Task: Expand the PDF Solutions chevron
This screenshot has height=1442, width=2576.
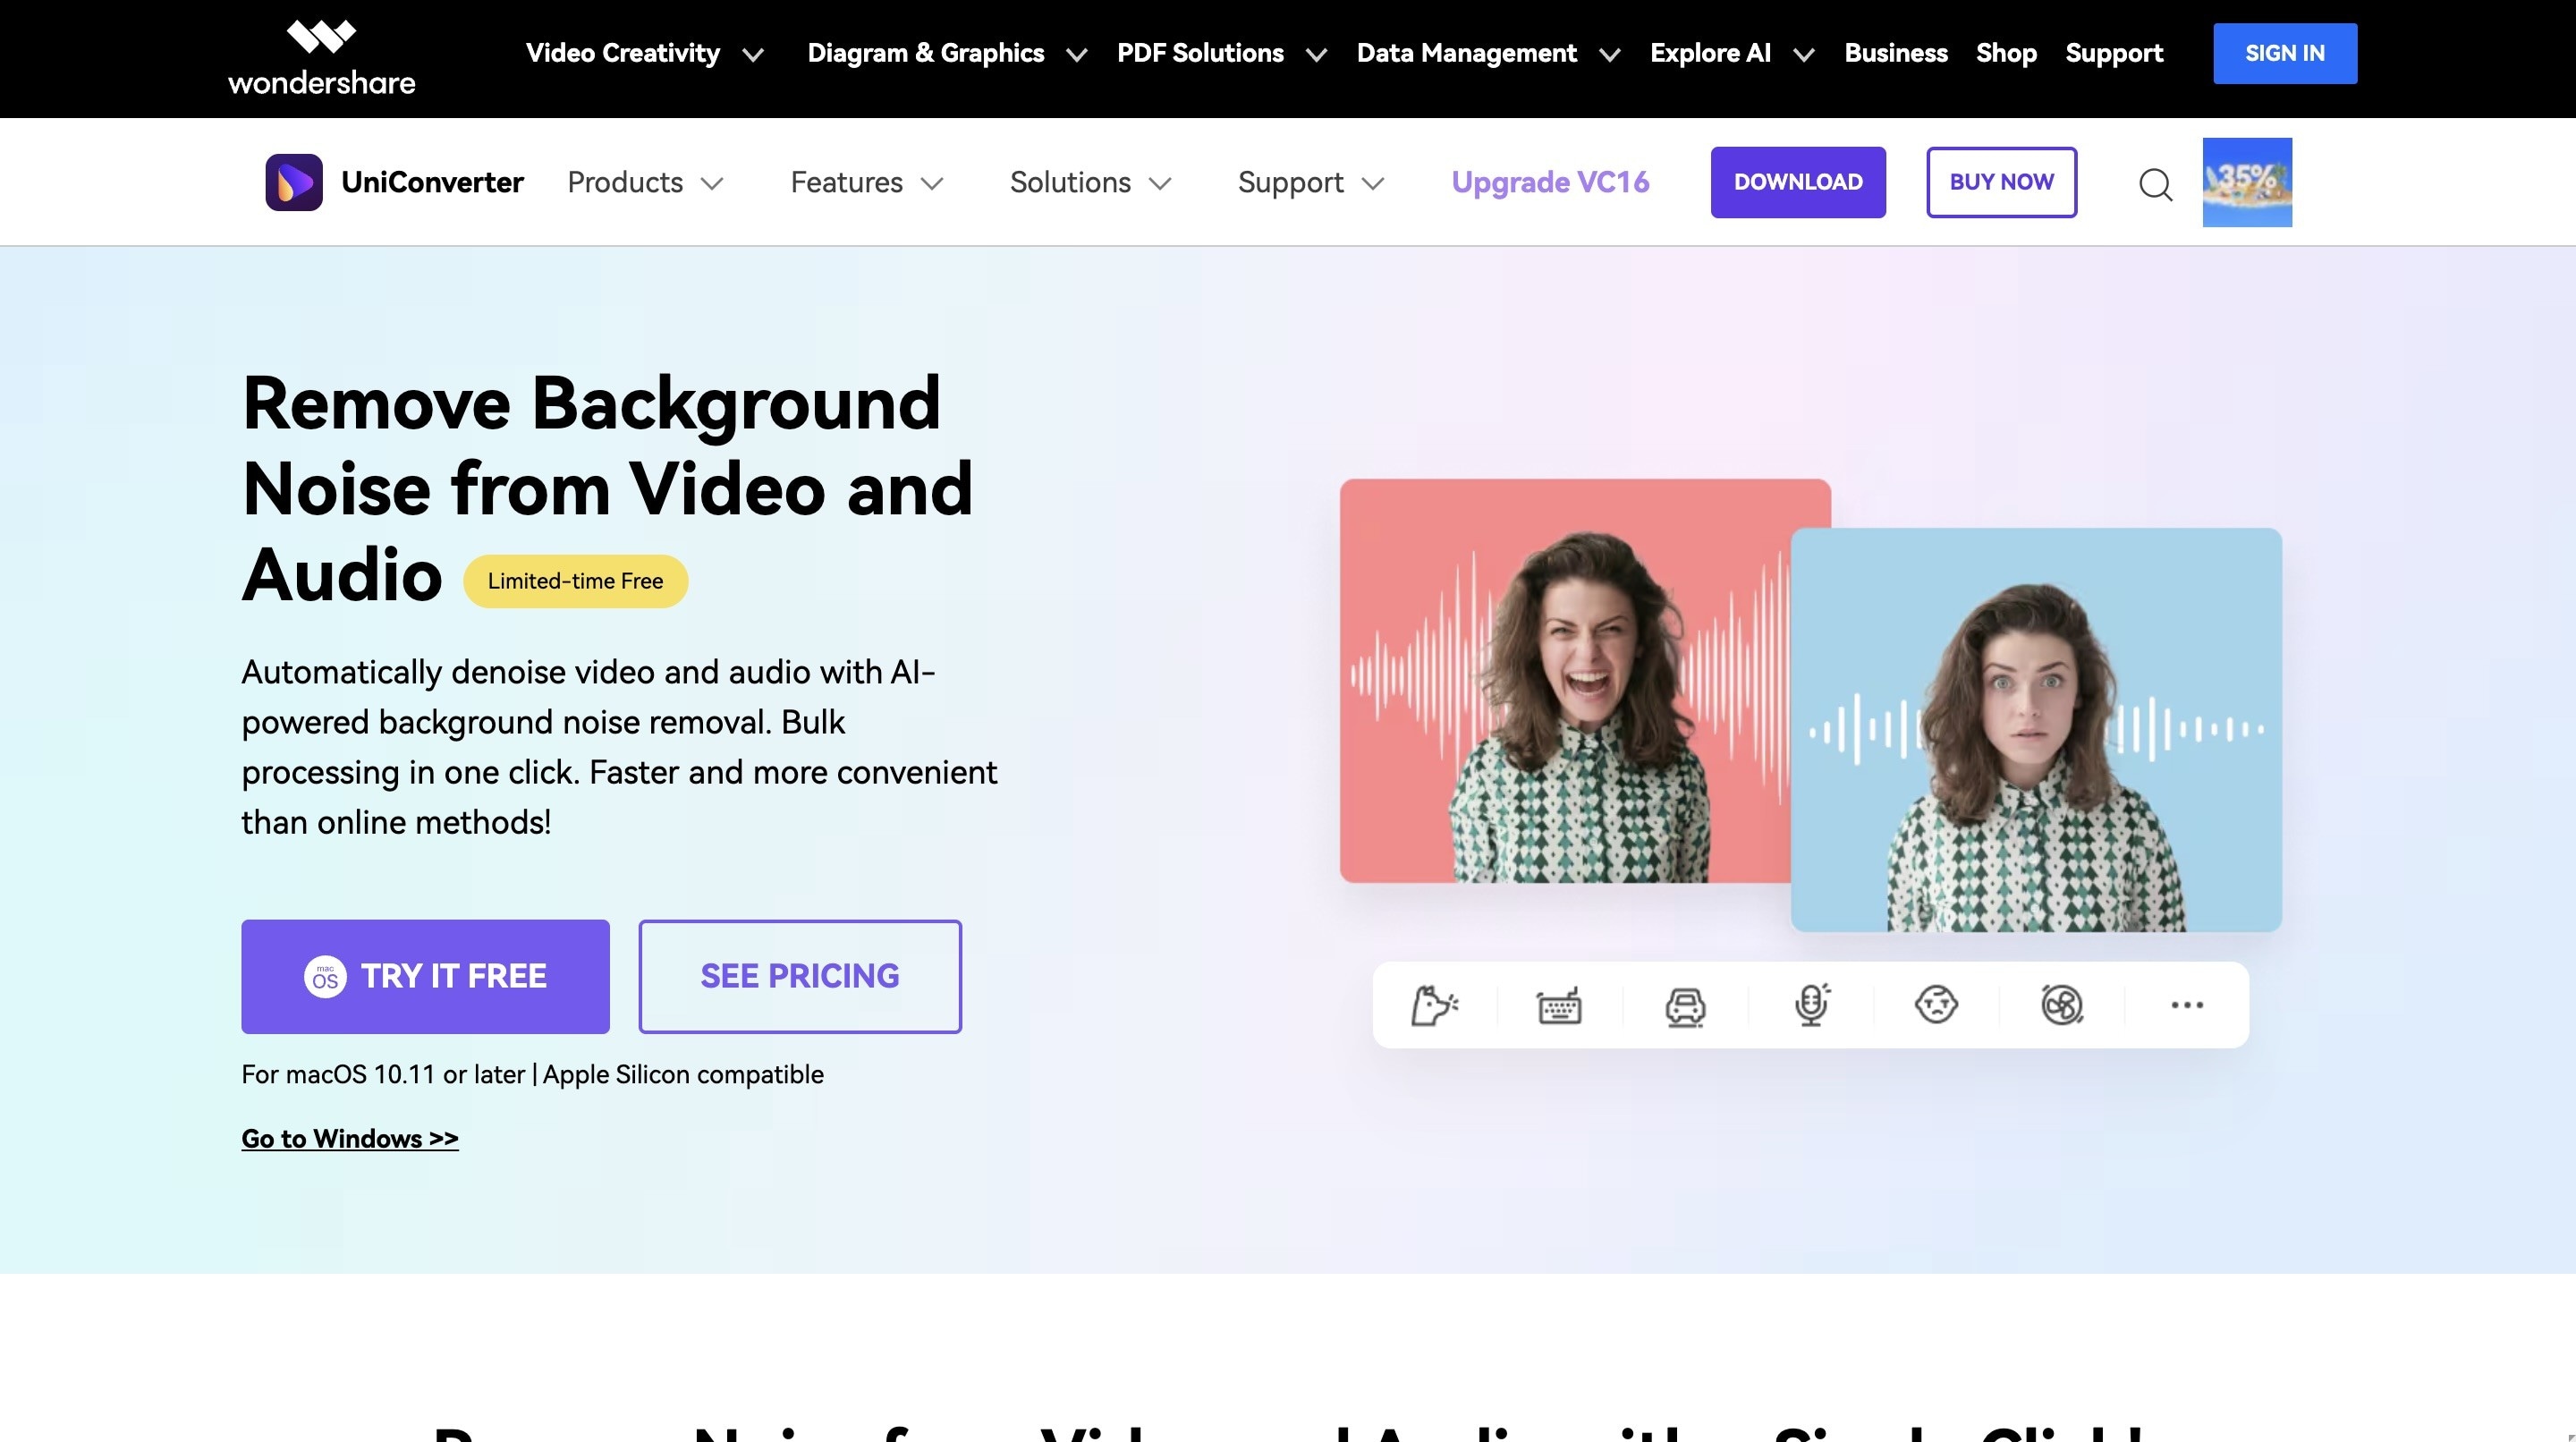Action: [x=1317, y=56]
